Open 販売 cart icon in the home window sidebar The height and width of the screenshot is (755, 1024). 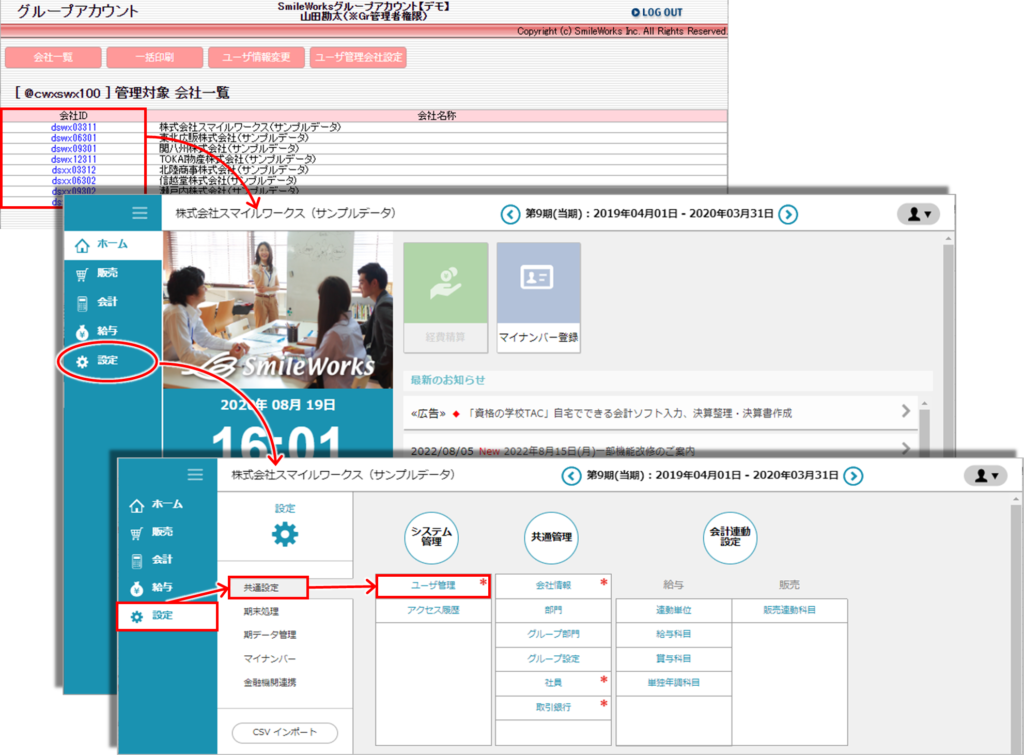[x=82, y=274]
